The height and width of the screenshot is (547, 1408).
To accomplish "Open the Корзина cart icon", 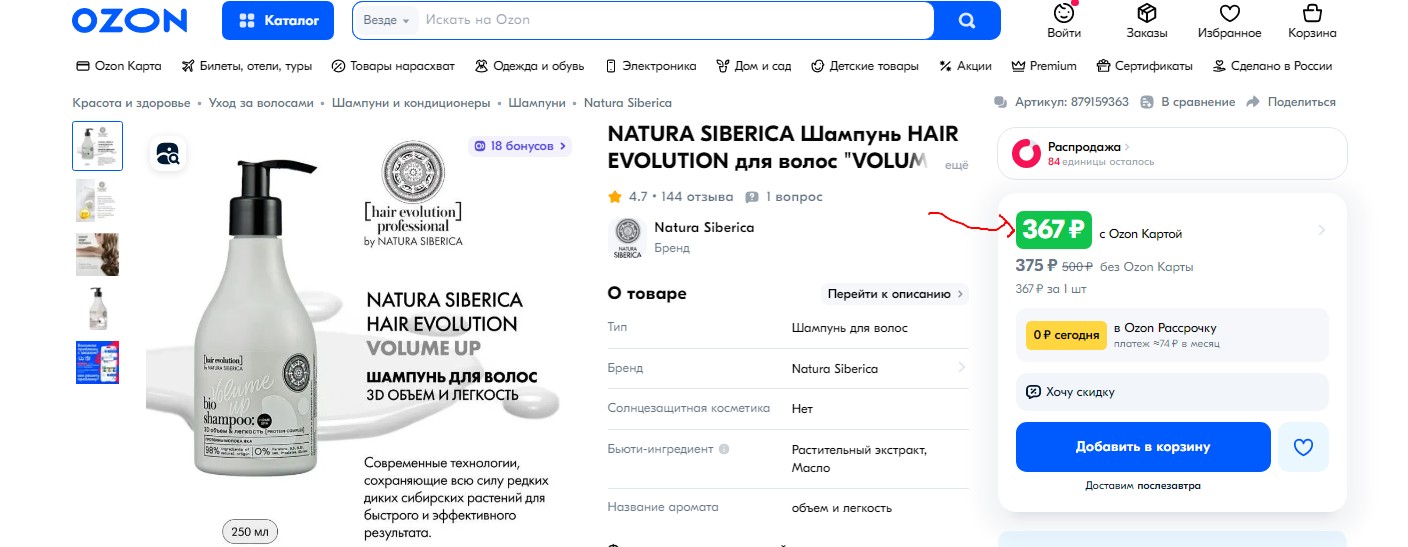I will point(1312,13).
